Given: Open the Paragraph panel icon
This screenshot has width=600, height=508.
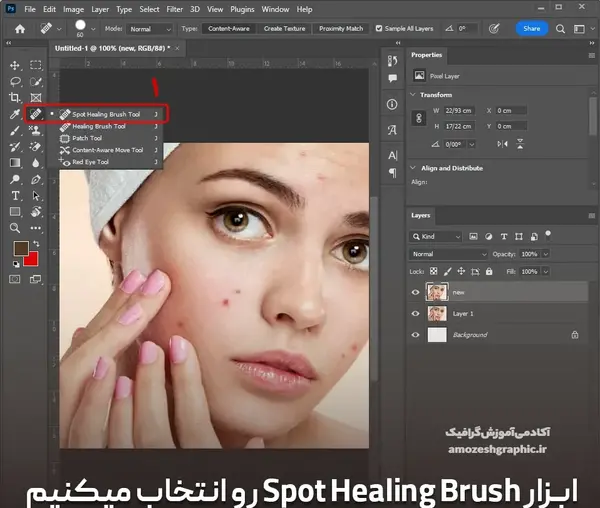Looking at the screenshot, I should (393, 173).
